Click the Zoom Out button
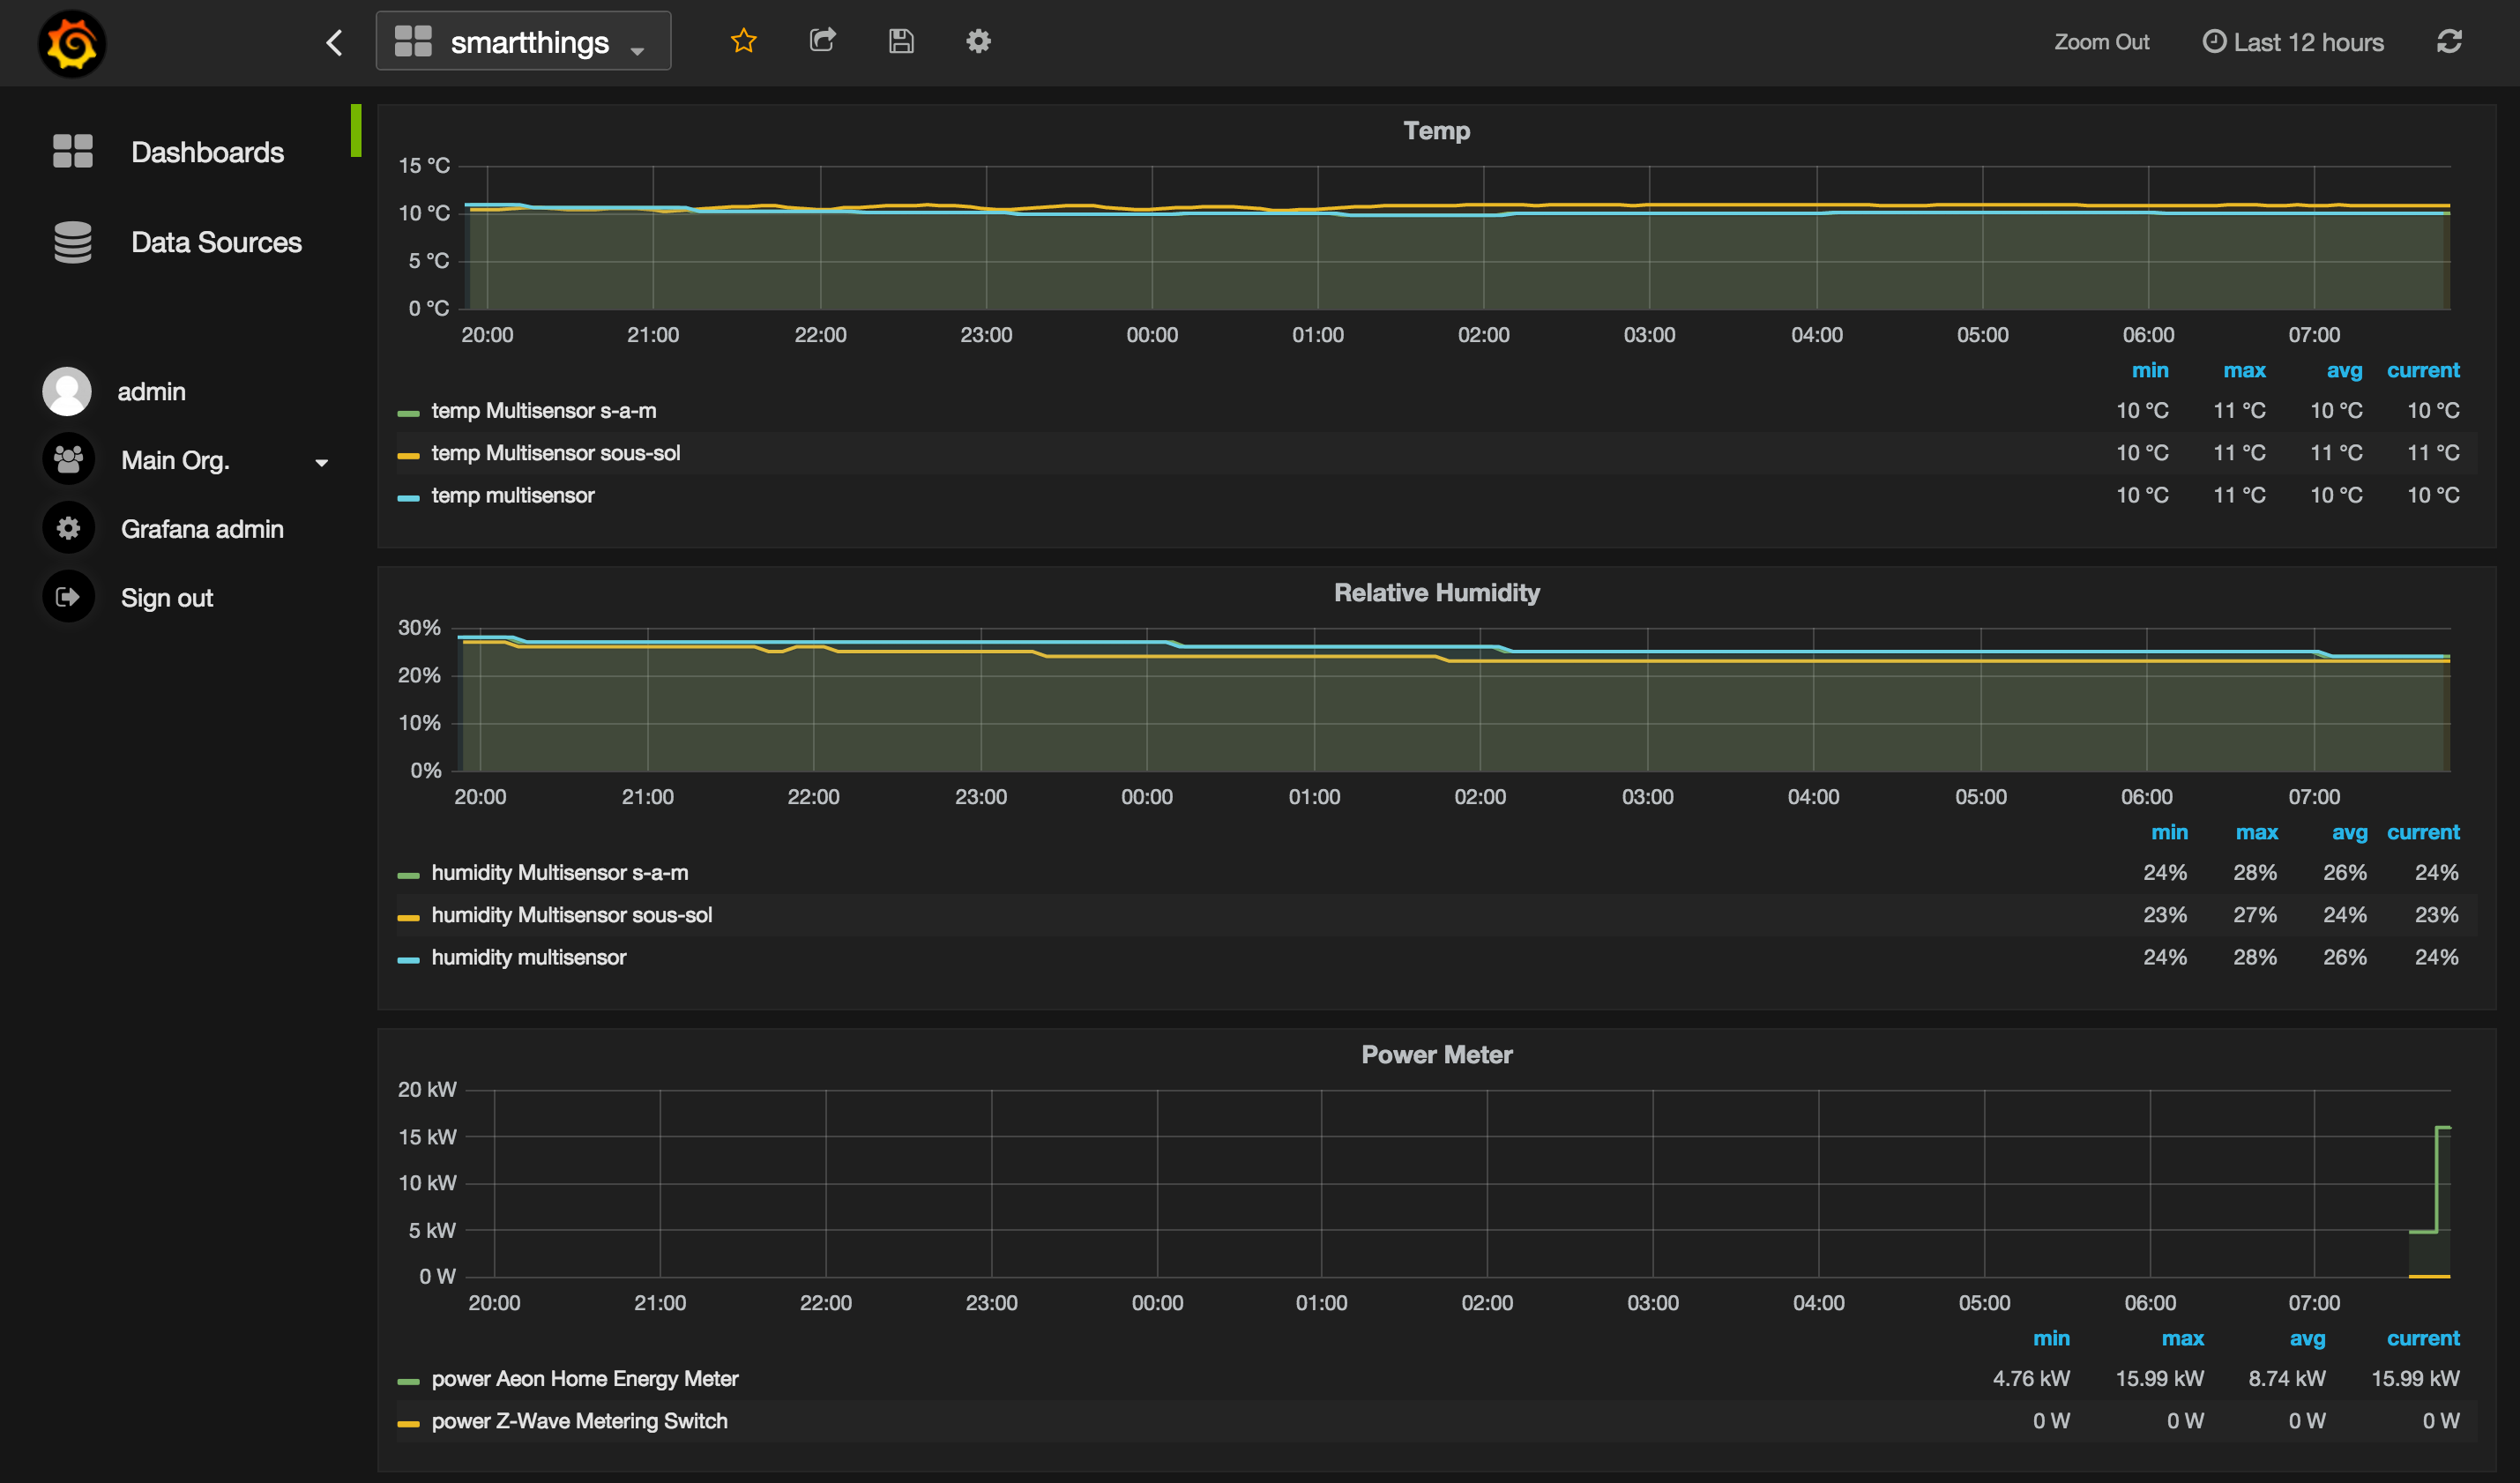 click(2101, 42)
